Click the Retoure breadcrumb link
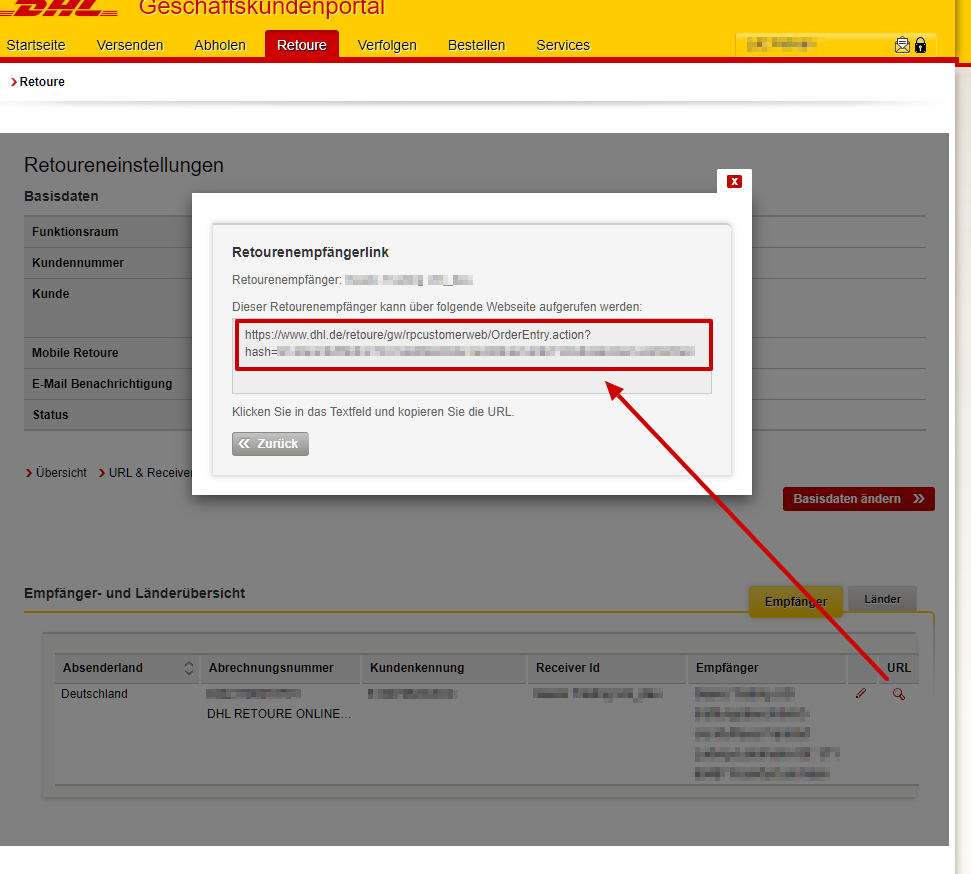This screenshot has width=971, height=874. click(x=42, y=82)
